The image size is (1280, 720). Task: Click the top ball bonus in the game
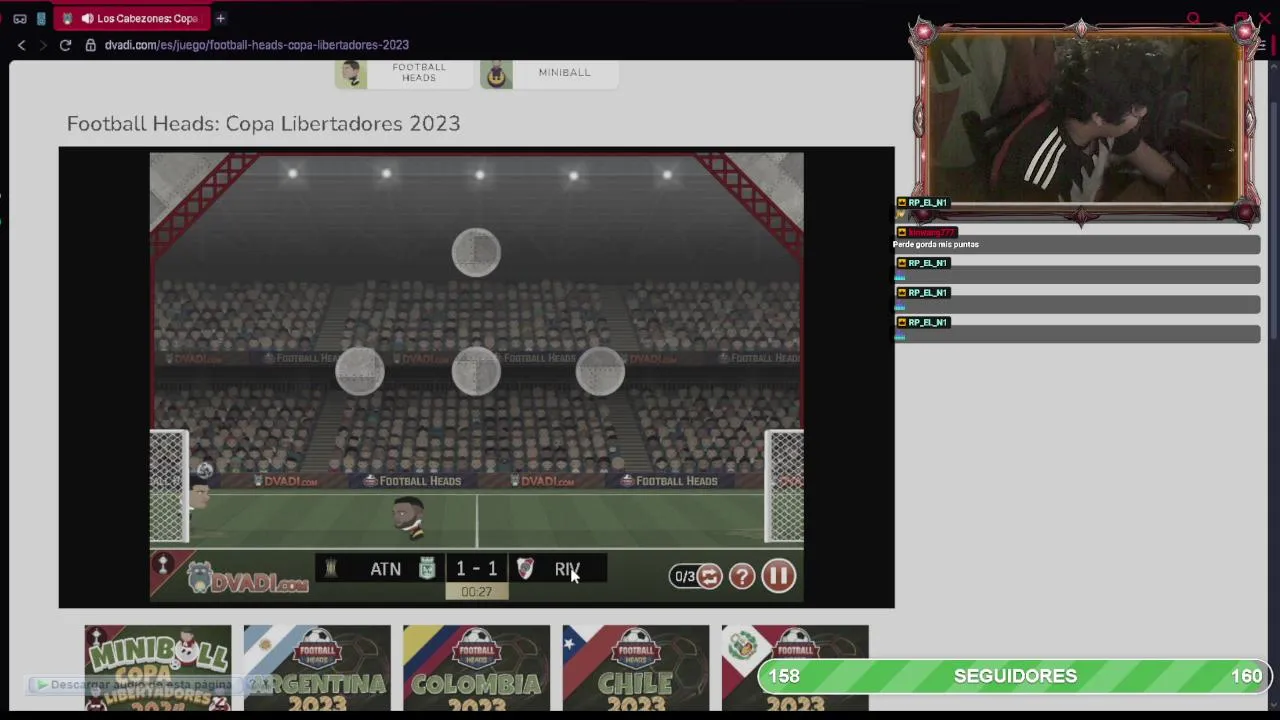(476, 252)
